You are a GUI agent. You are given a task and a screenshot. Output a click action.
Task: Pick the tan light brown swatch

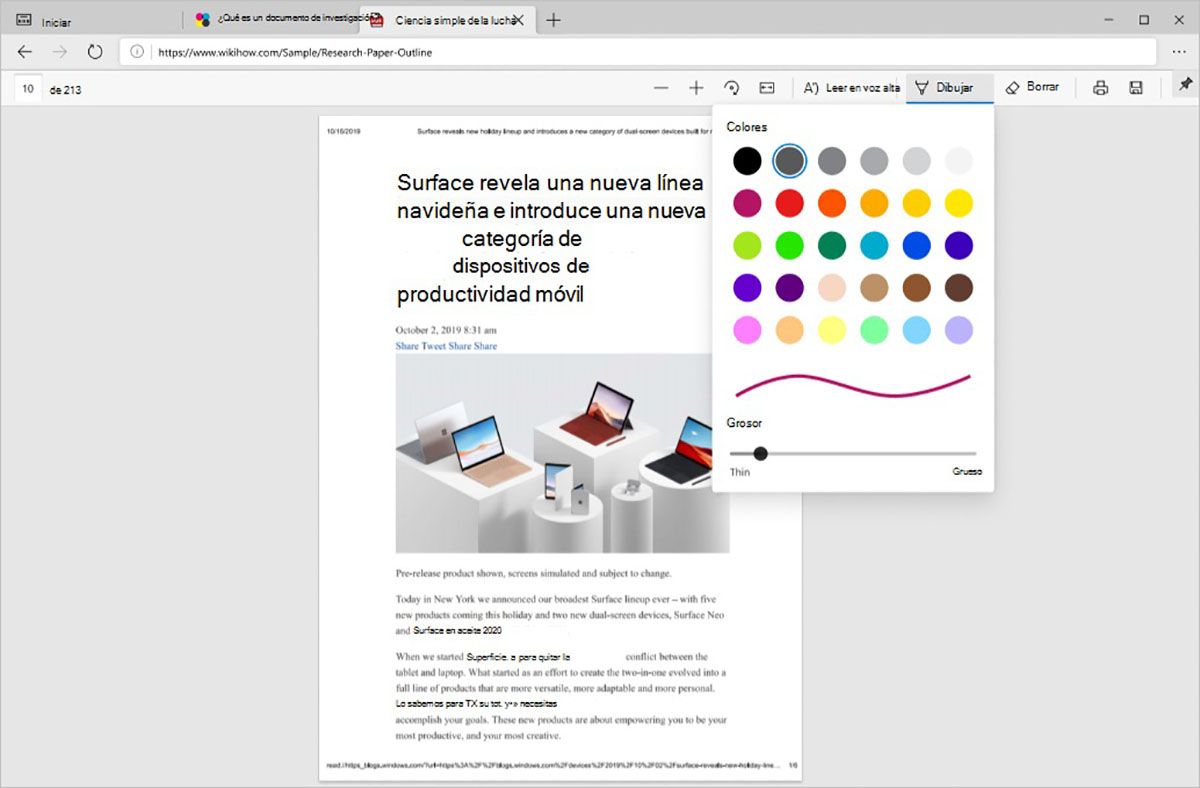coord(874,288)
